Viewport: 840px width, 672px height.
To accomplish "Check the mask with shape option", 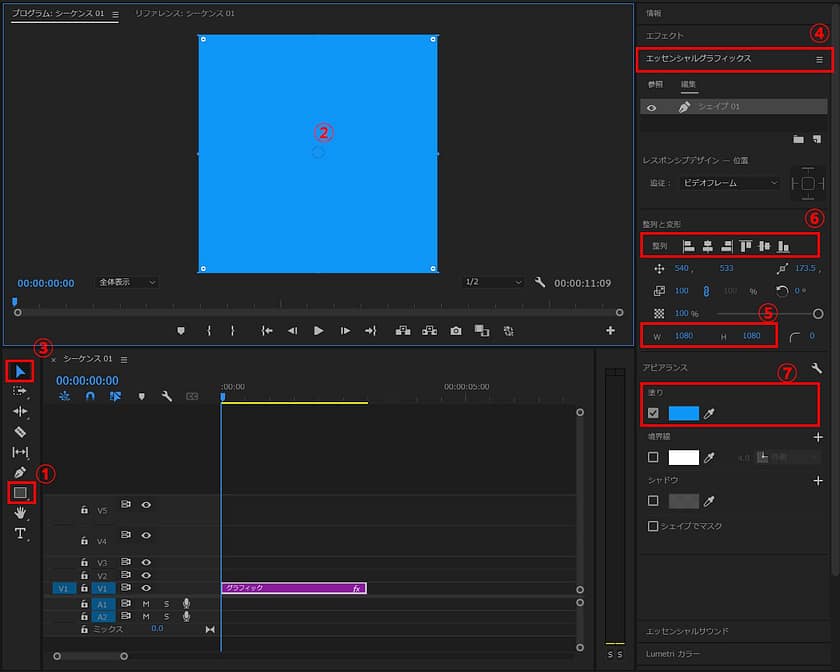I will (653, 526).
